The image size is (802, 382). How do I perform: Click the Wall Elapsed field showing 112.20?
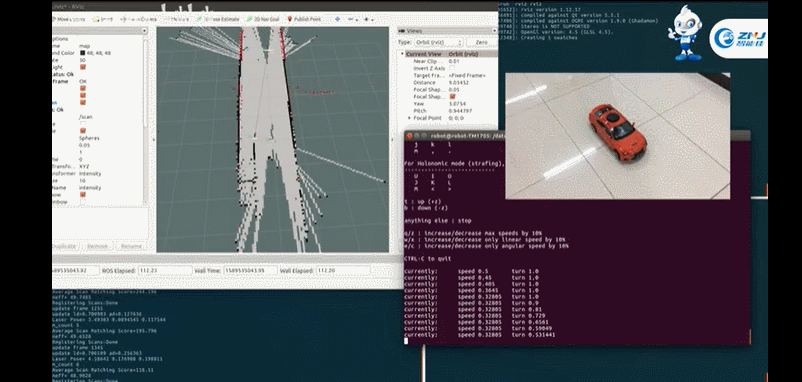pyautogui.click(x=343, y=271)
